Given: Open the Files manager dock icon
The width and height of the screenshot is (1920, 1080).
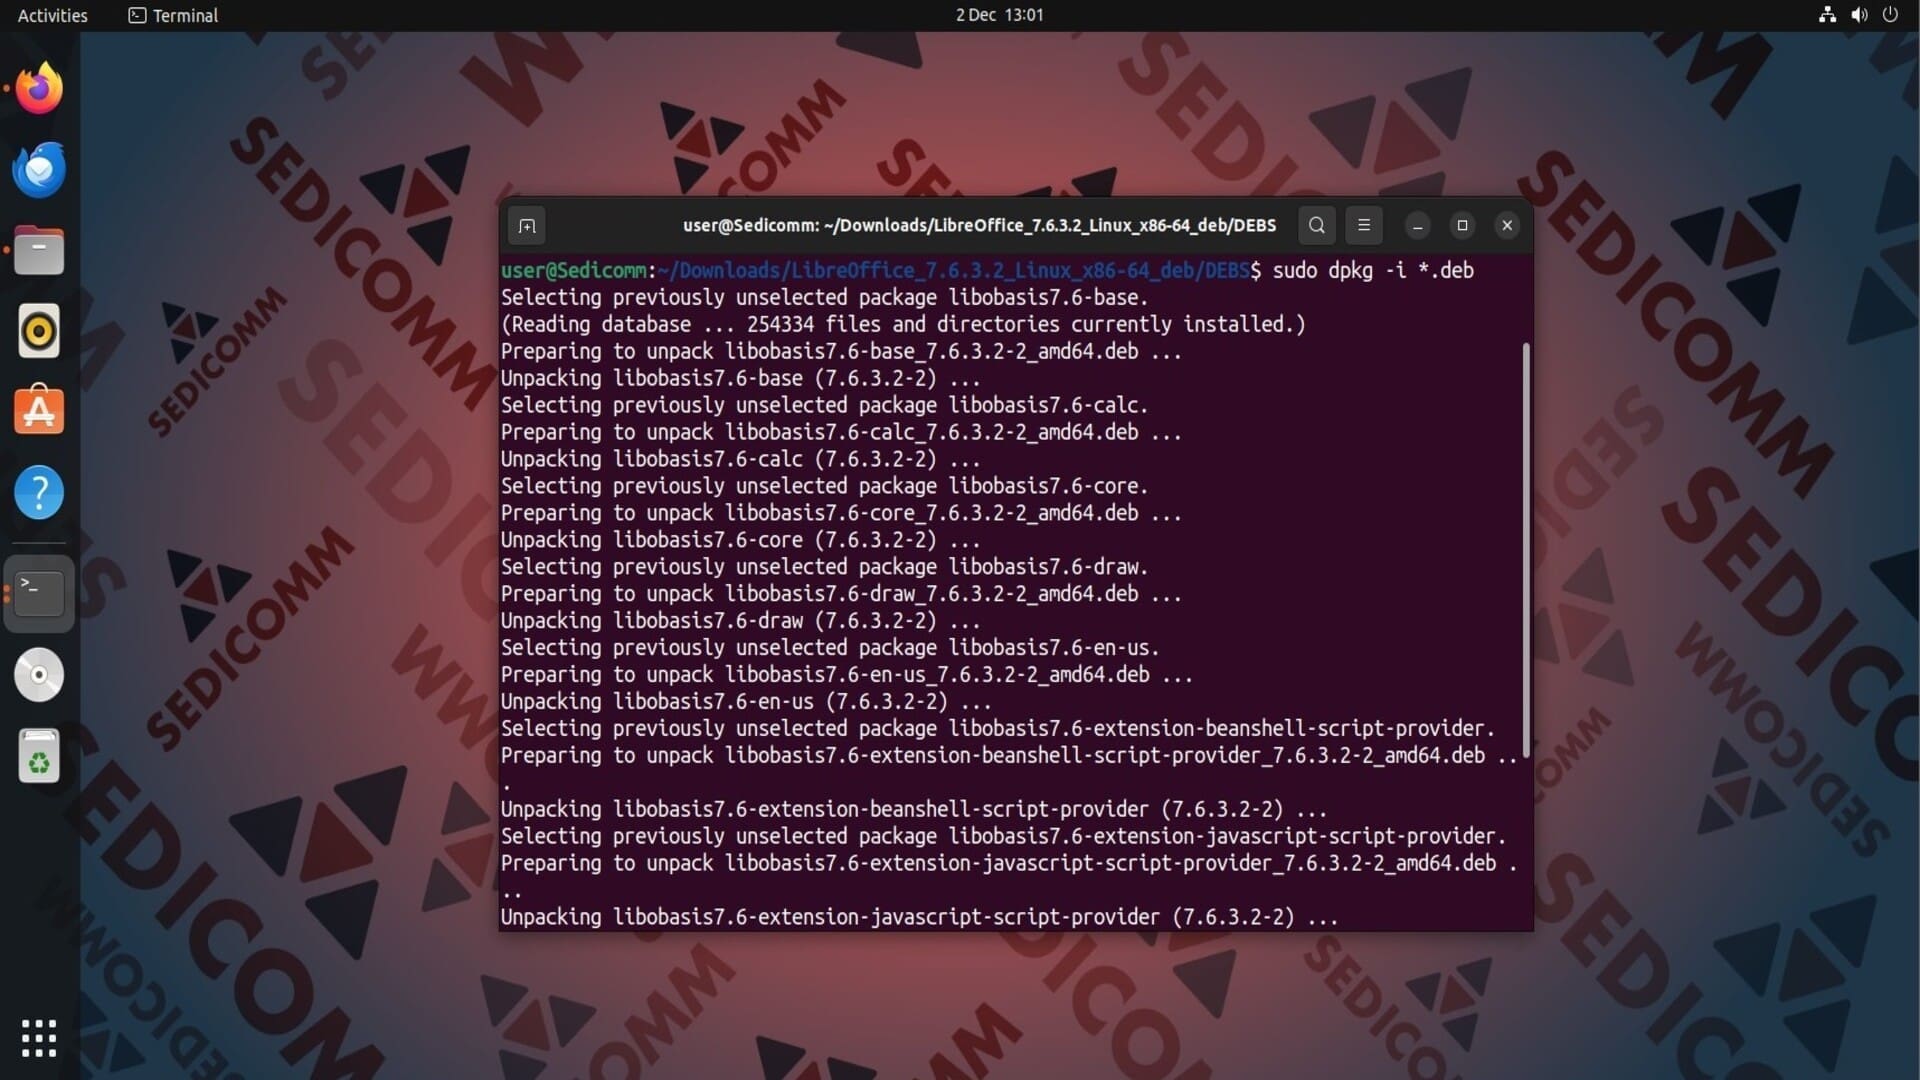Looking at the screenshot, I should click(39, 250).
